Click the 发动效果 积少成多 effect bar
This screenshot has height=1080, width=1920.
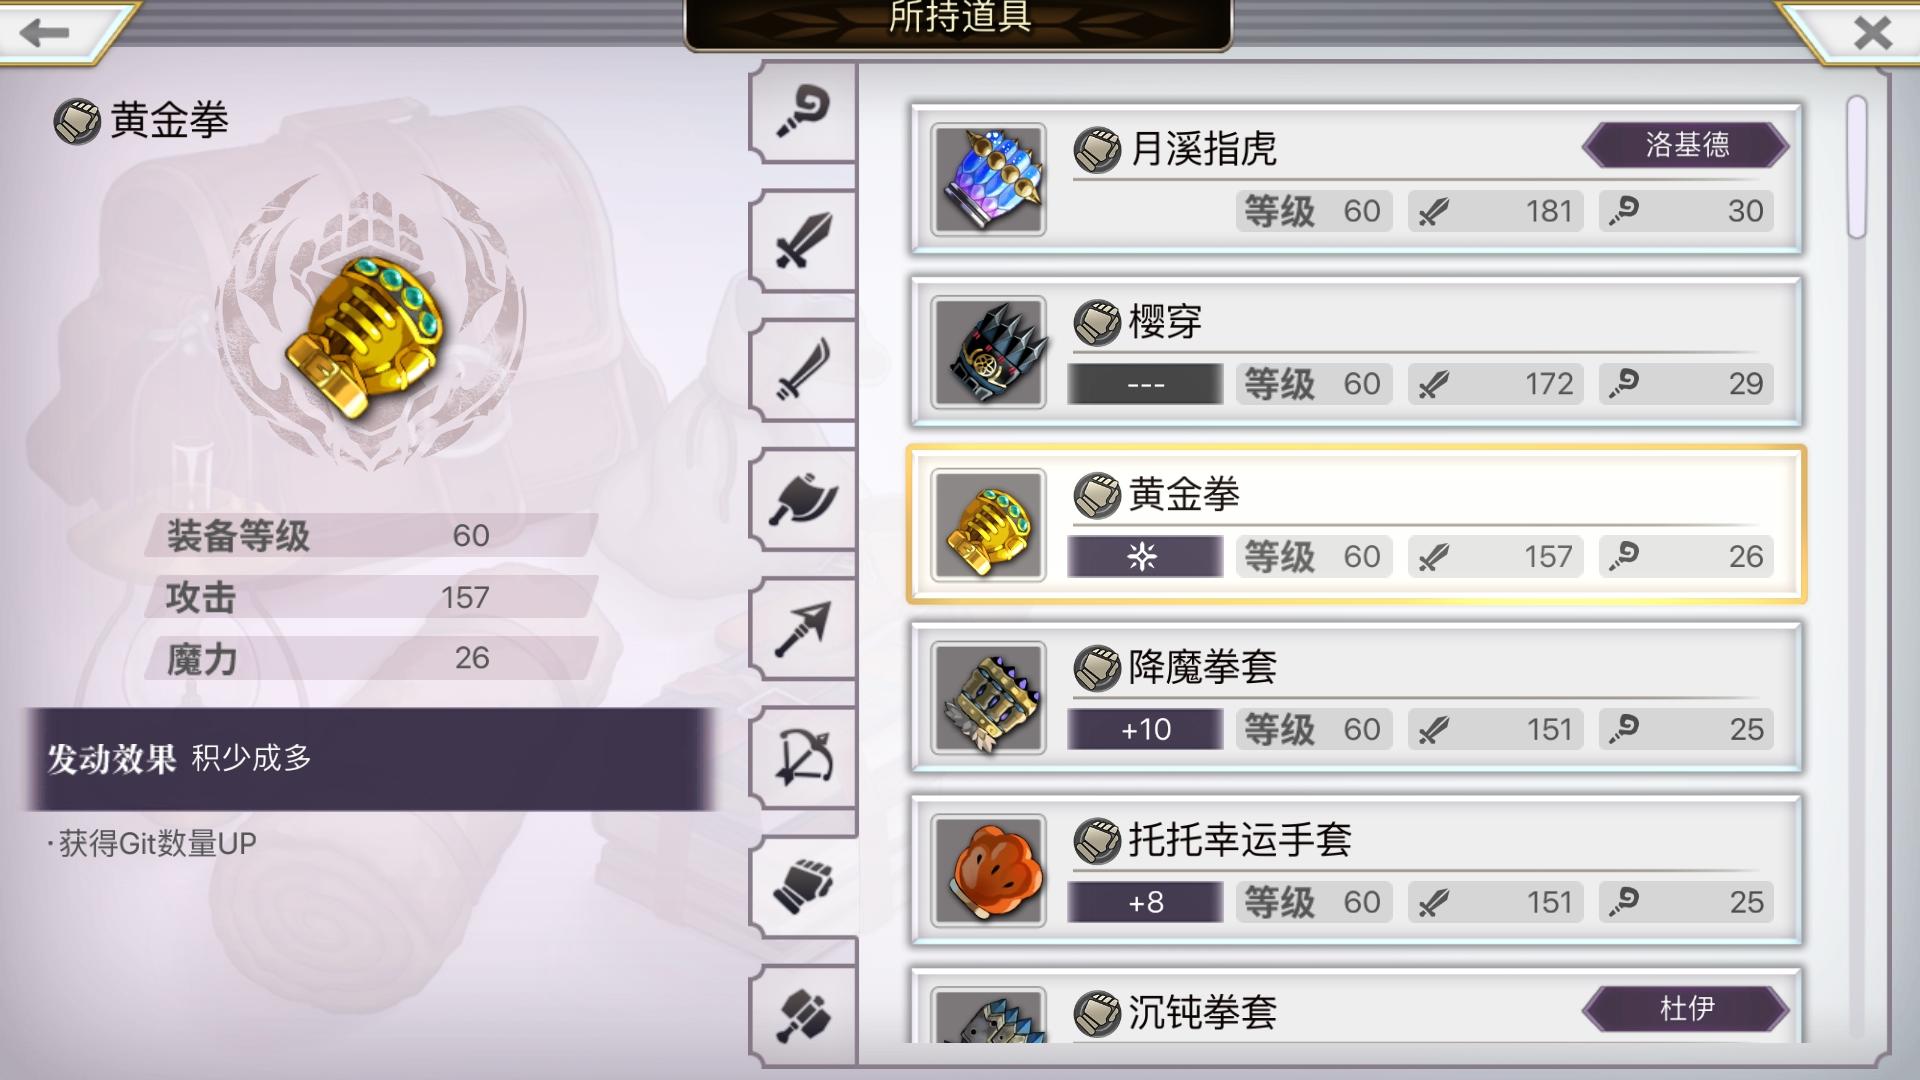coord(368,758)
